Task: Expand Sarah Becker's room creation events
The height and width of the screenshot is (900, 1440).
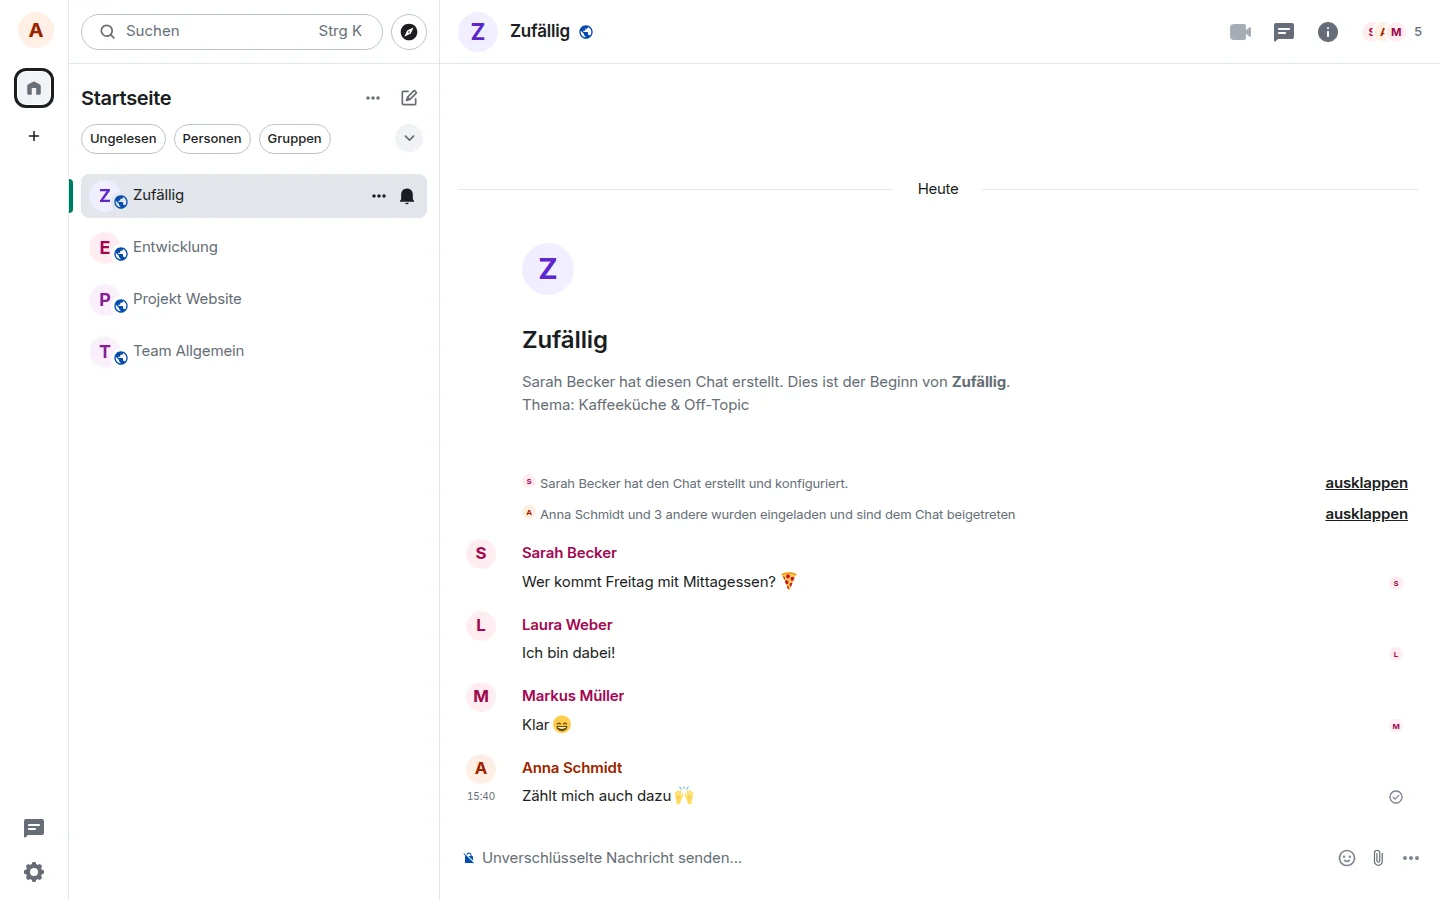Action: point(1366,483)
